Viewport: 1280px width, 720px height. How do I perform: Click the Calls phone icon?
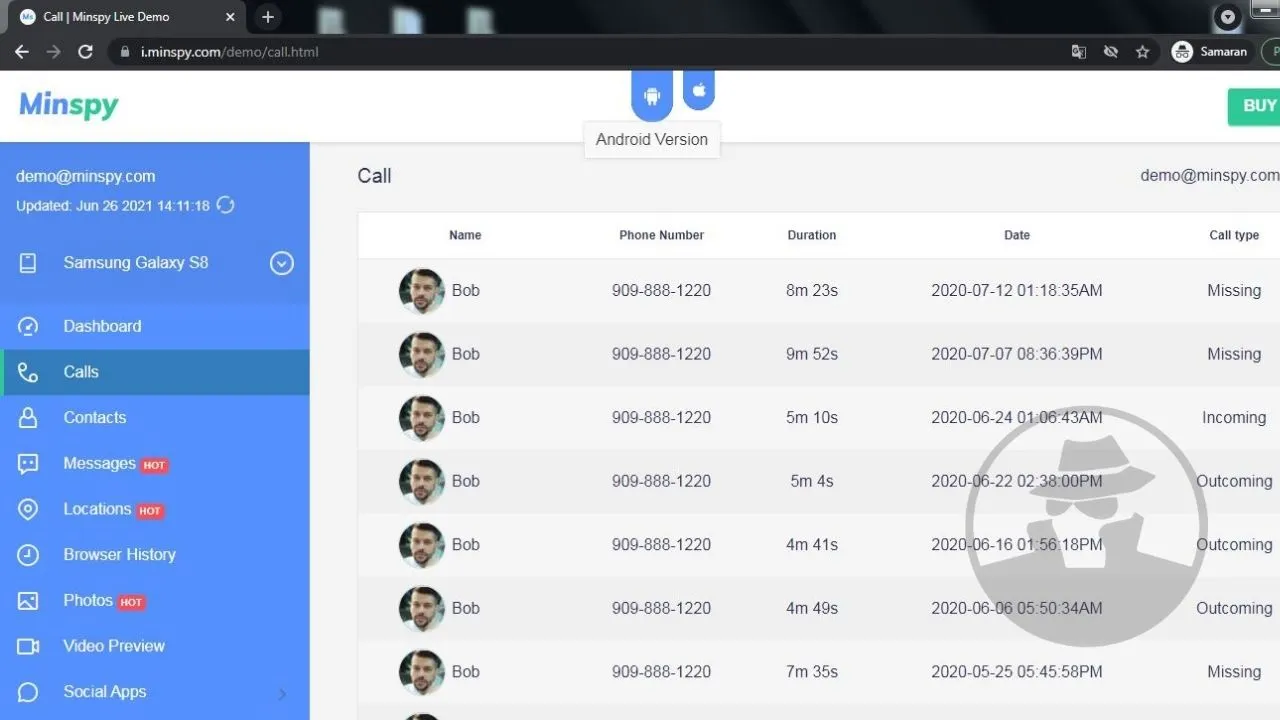pos(28,372)
